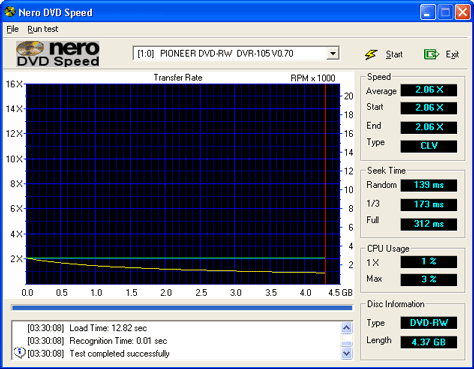Click the log scrollbar thumb
Screen dimensions: 474x369
(x=347, y=344)
